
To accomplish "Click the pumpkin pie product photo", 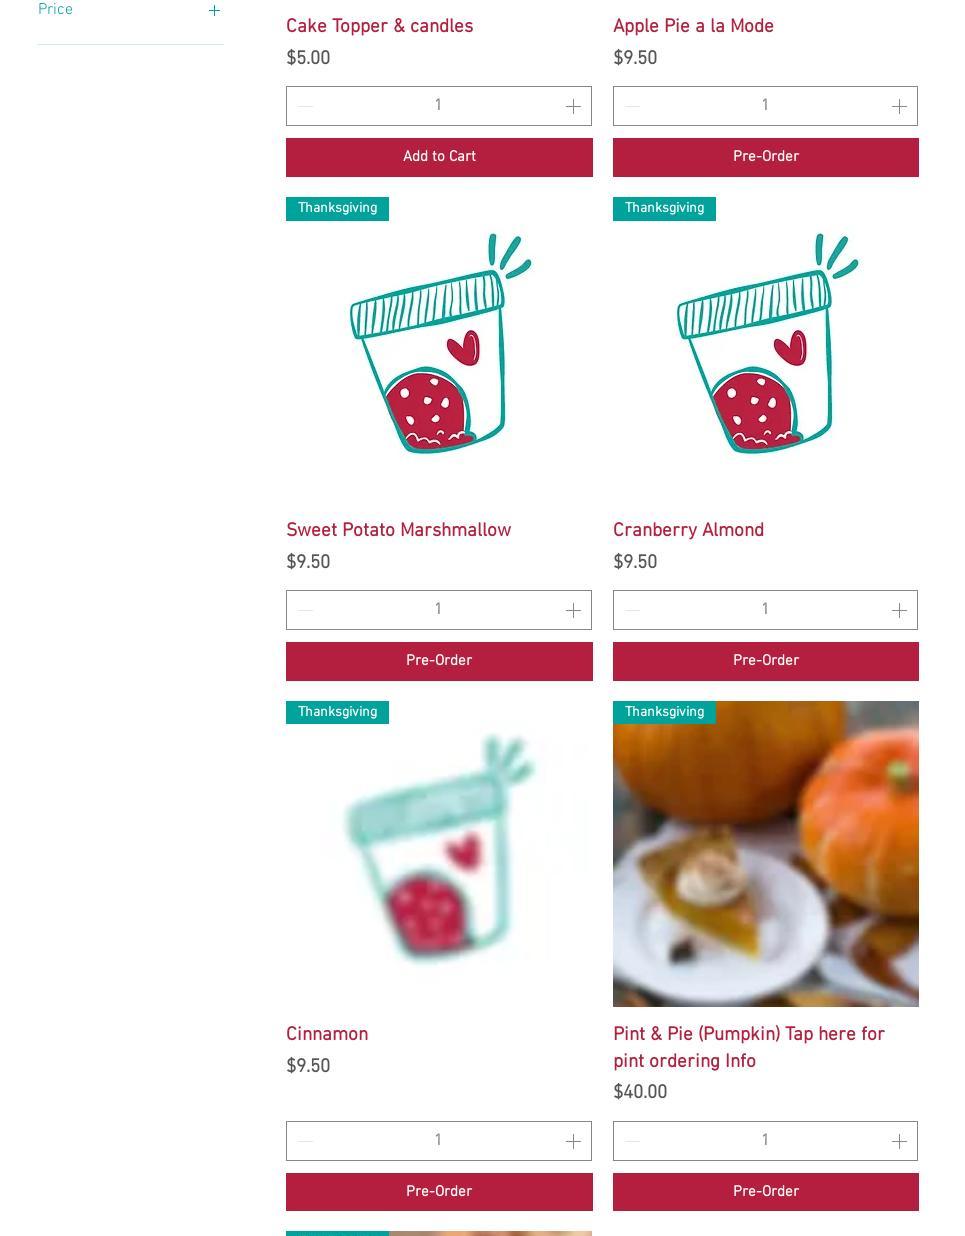I will [x=766, y=854].
